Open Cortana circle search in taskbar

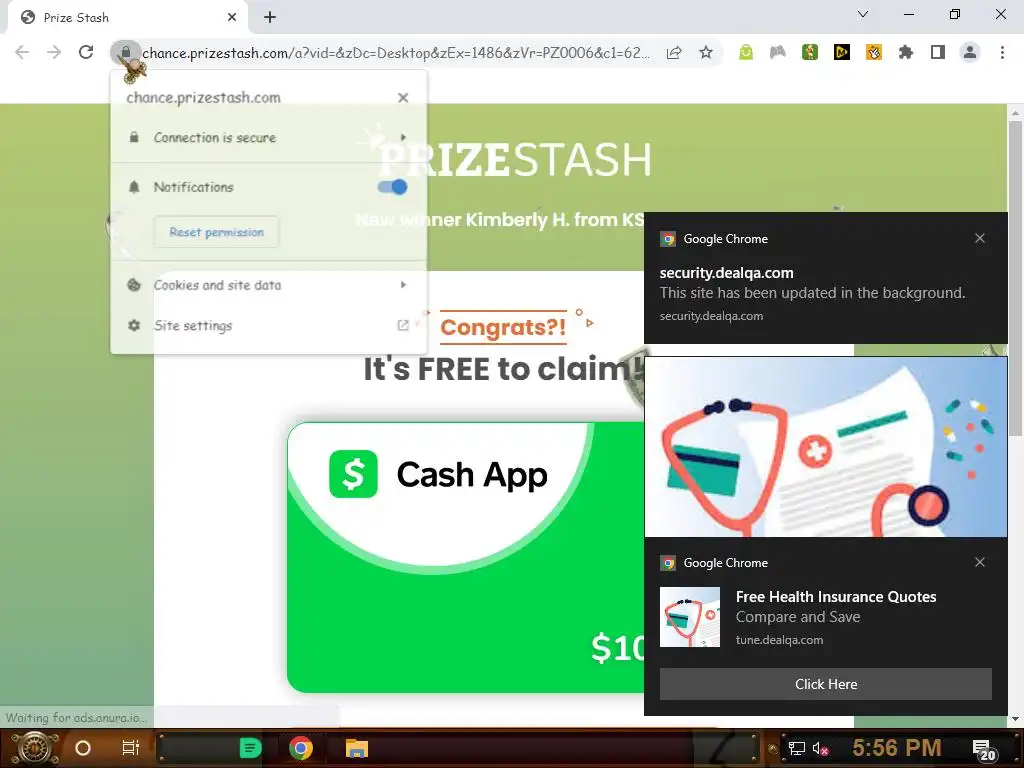82,748
